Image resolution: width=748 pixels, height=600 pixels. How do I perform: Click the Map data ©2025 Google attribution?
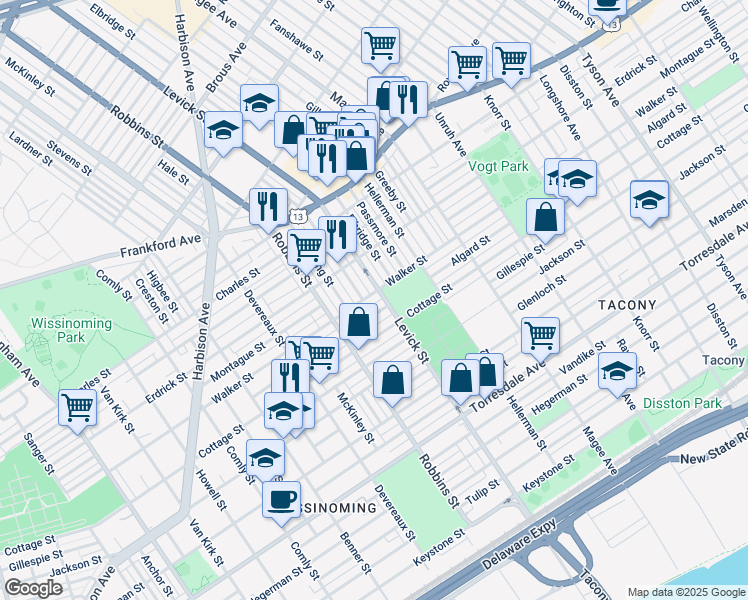[687, 593]
